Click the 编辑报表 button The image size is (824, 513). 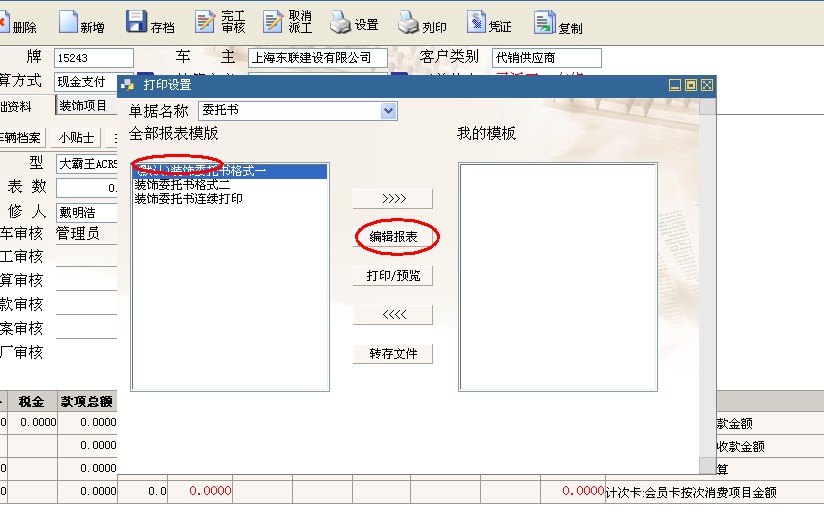coord(393,237)
